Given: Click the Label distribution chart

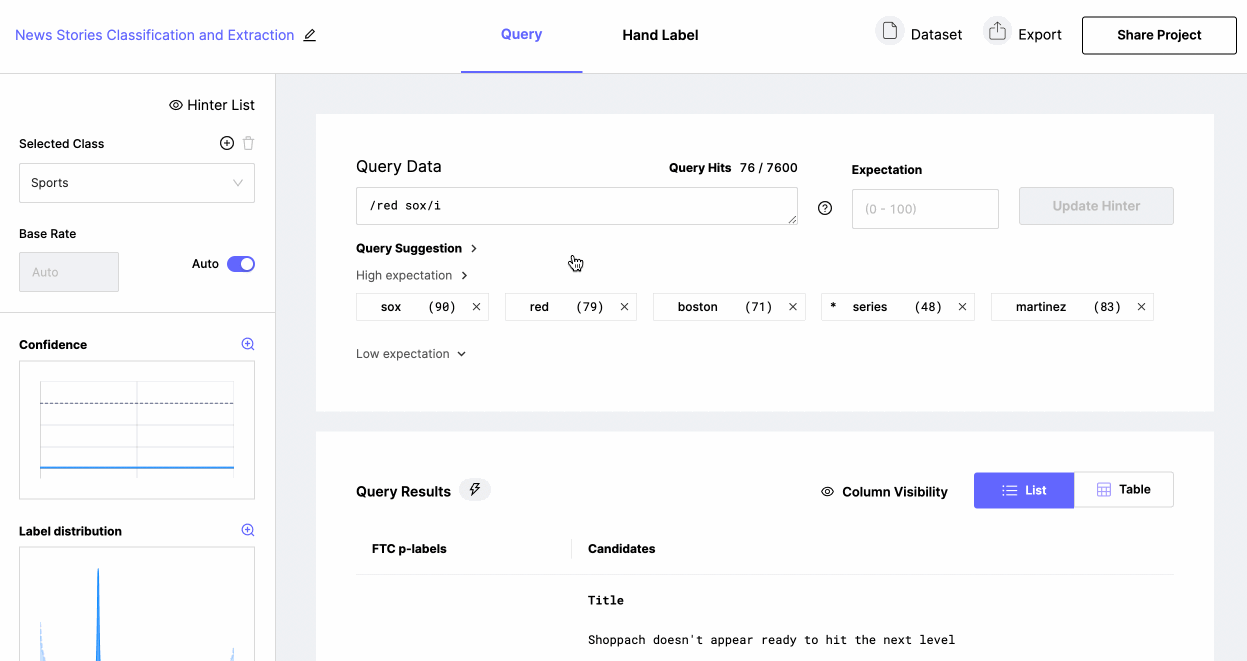Looking at the screenshot, I should click(x=137, y=604).
